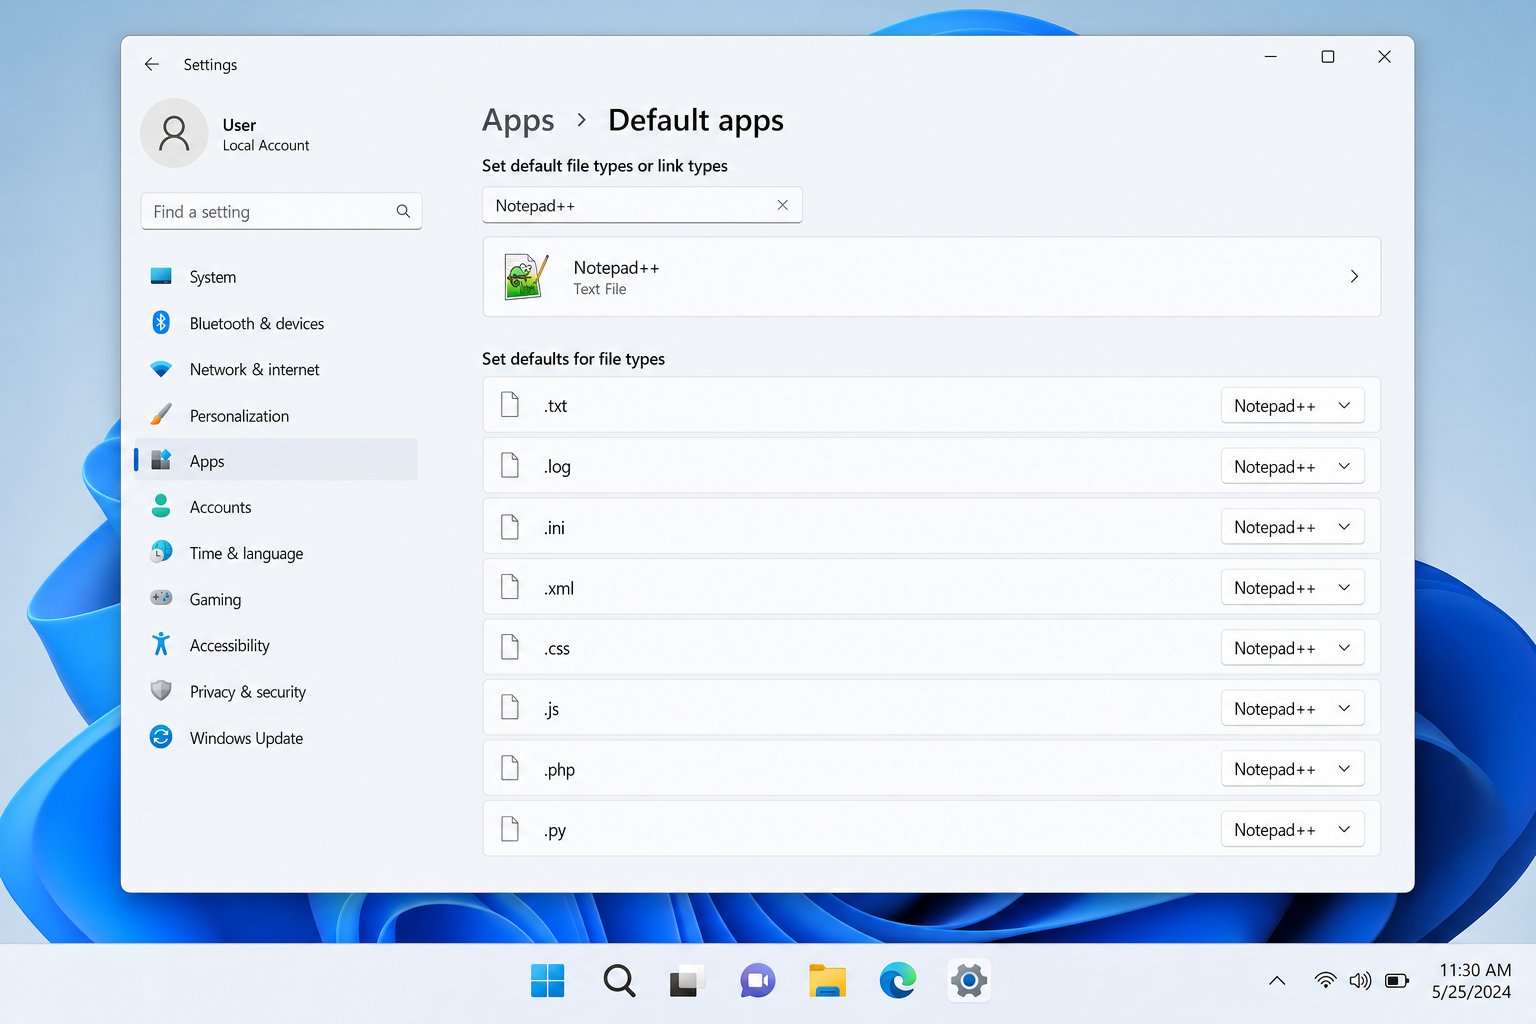Click the Apps breadcrumb link
1536x1024 pixels.
518,121
